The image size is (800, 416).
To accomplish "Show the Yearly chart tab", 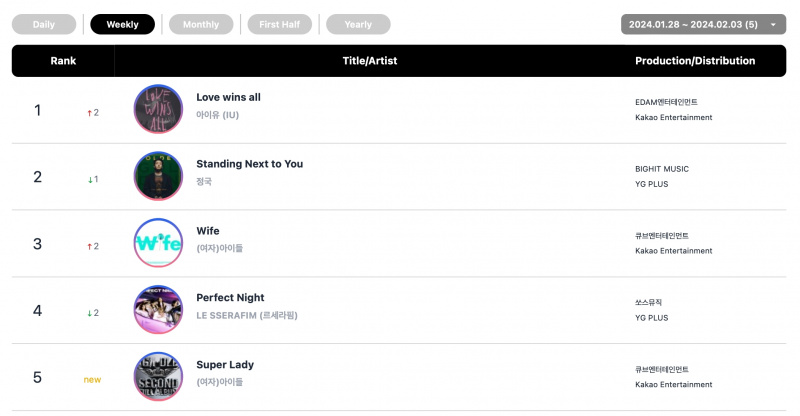I will tap(358, 25).
